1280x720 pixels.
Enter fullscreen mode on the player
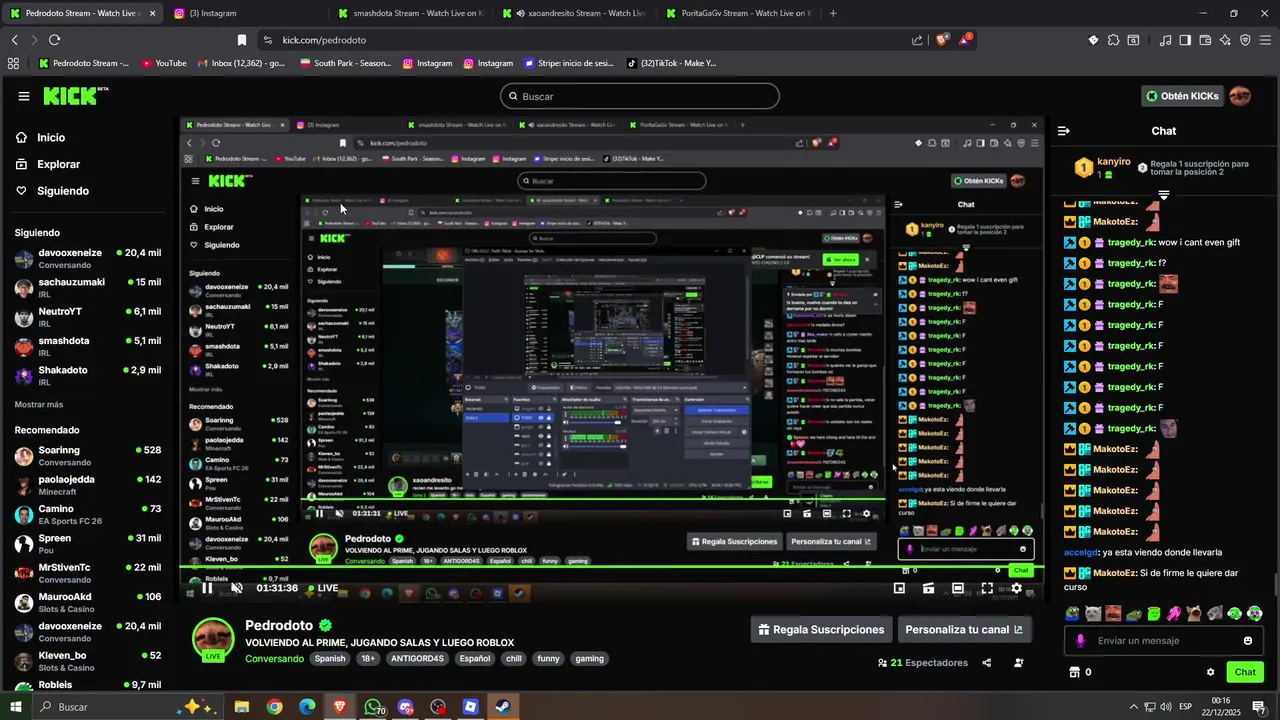point(987,588)
